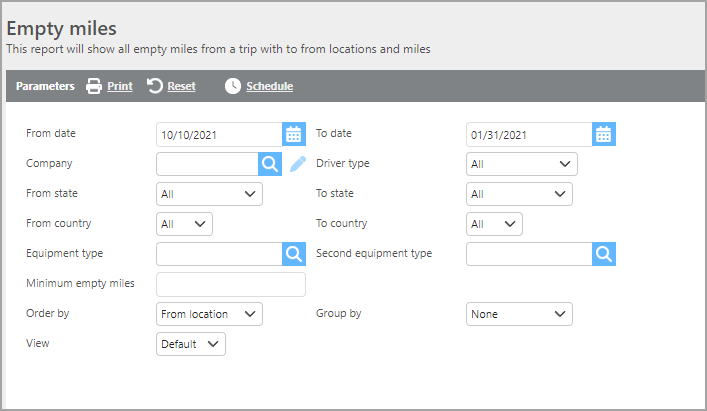Click the Print link
The image size is (707, 411).
120,86
